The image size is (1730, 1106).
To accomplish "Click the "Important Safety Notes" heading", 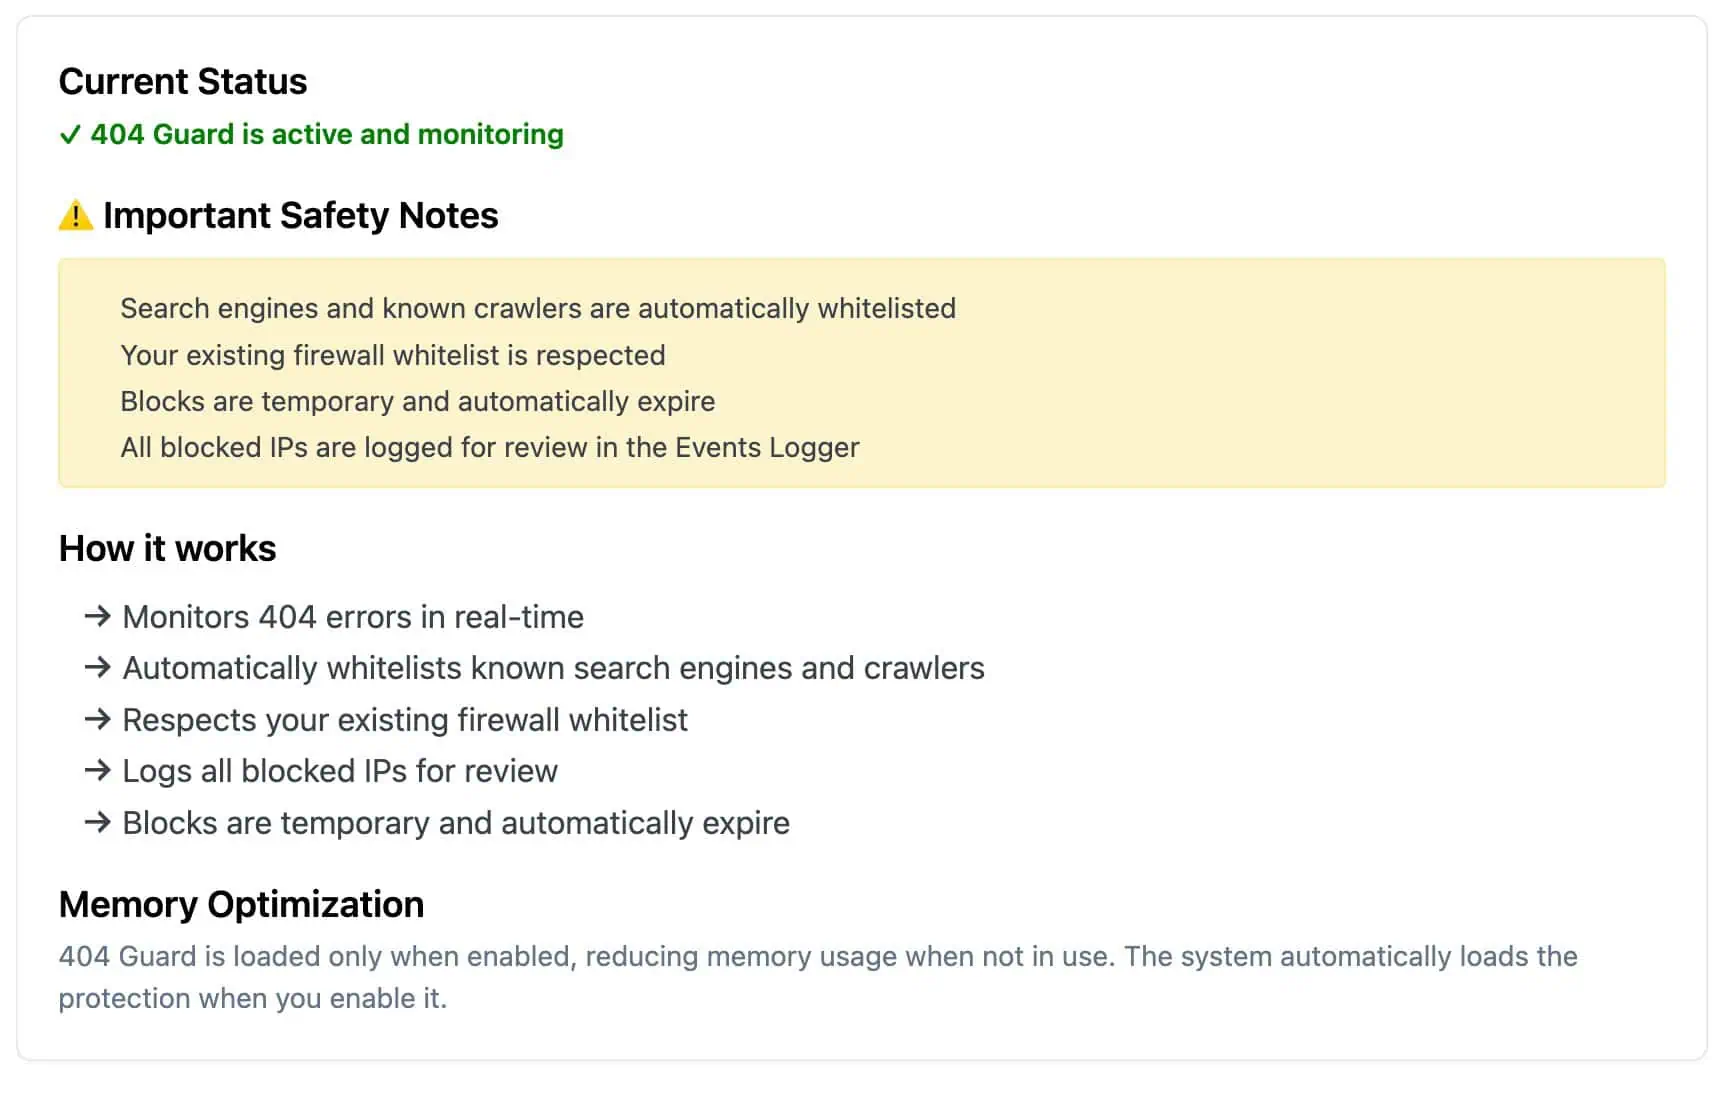I will [x=300, y=216].
